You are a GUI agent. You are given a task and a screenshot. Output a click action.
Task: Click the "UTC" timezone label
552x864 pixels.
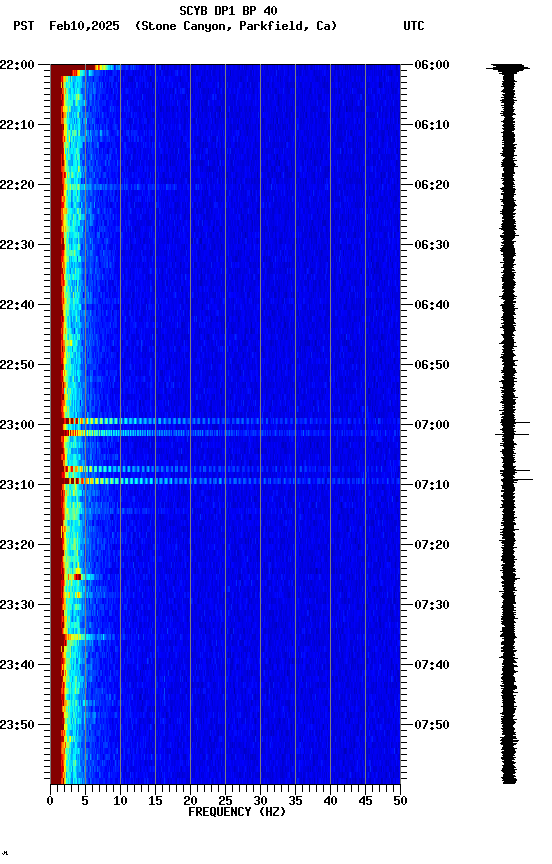tap(414, 26)
